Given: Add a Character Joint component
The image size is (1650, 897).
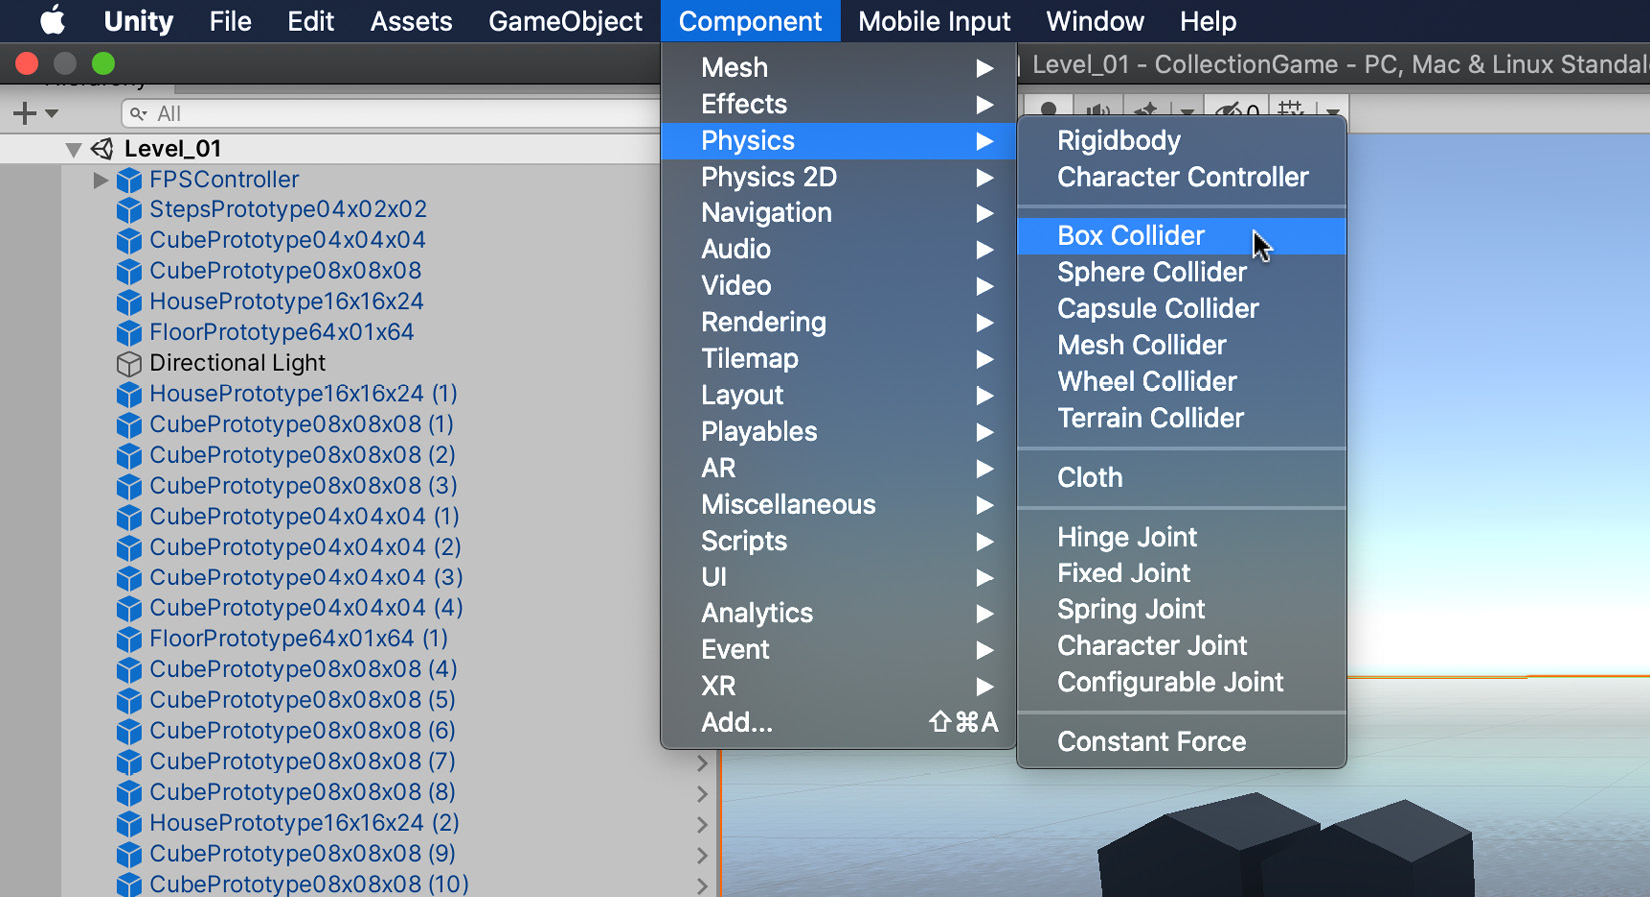Looking at the screenshot, I should [1181, 646].
